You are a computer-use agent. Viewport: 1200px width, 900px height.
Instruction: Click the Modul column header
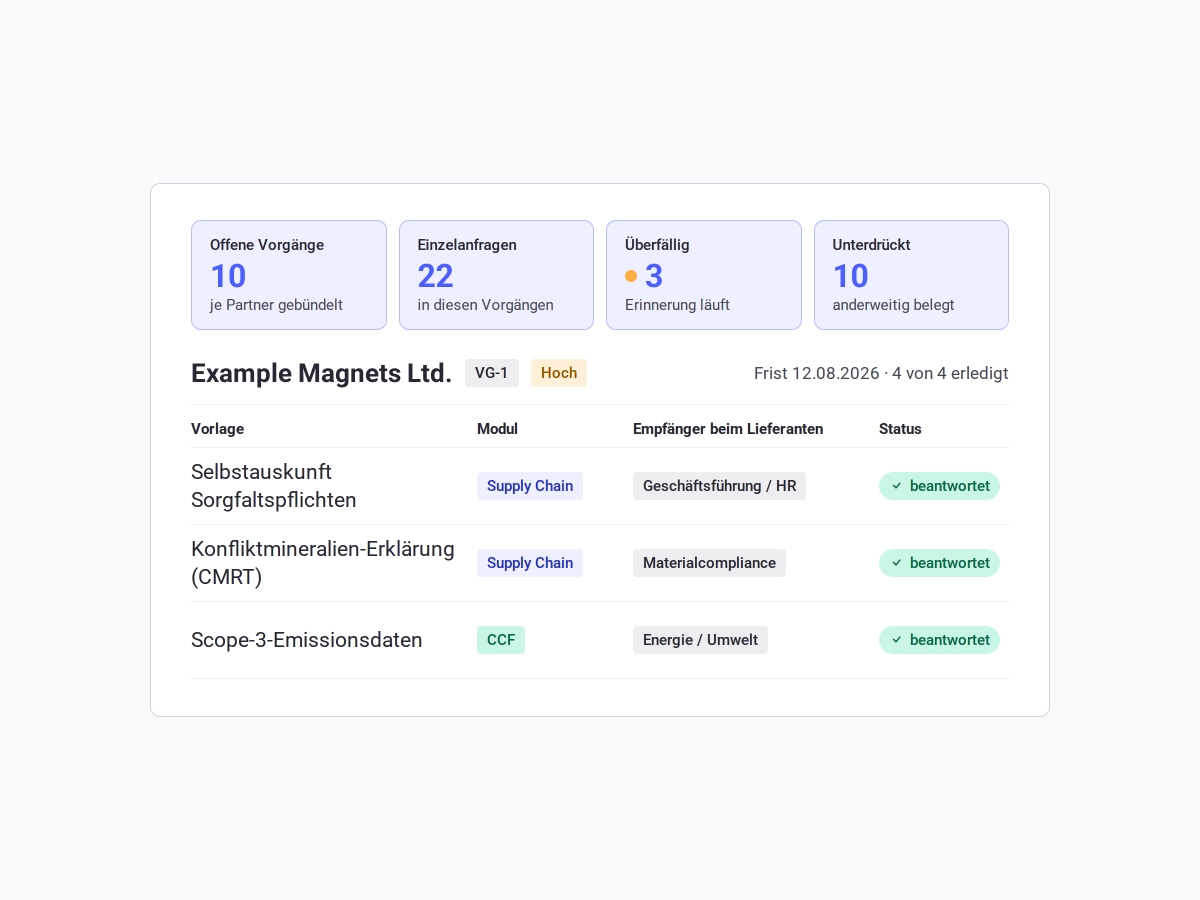tap(497, 429)
